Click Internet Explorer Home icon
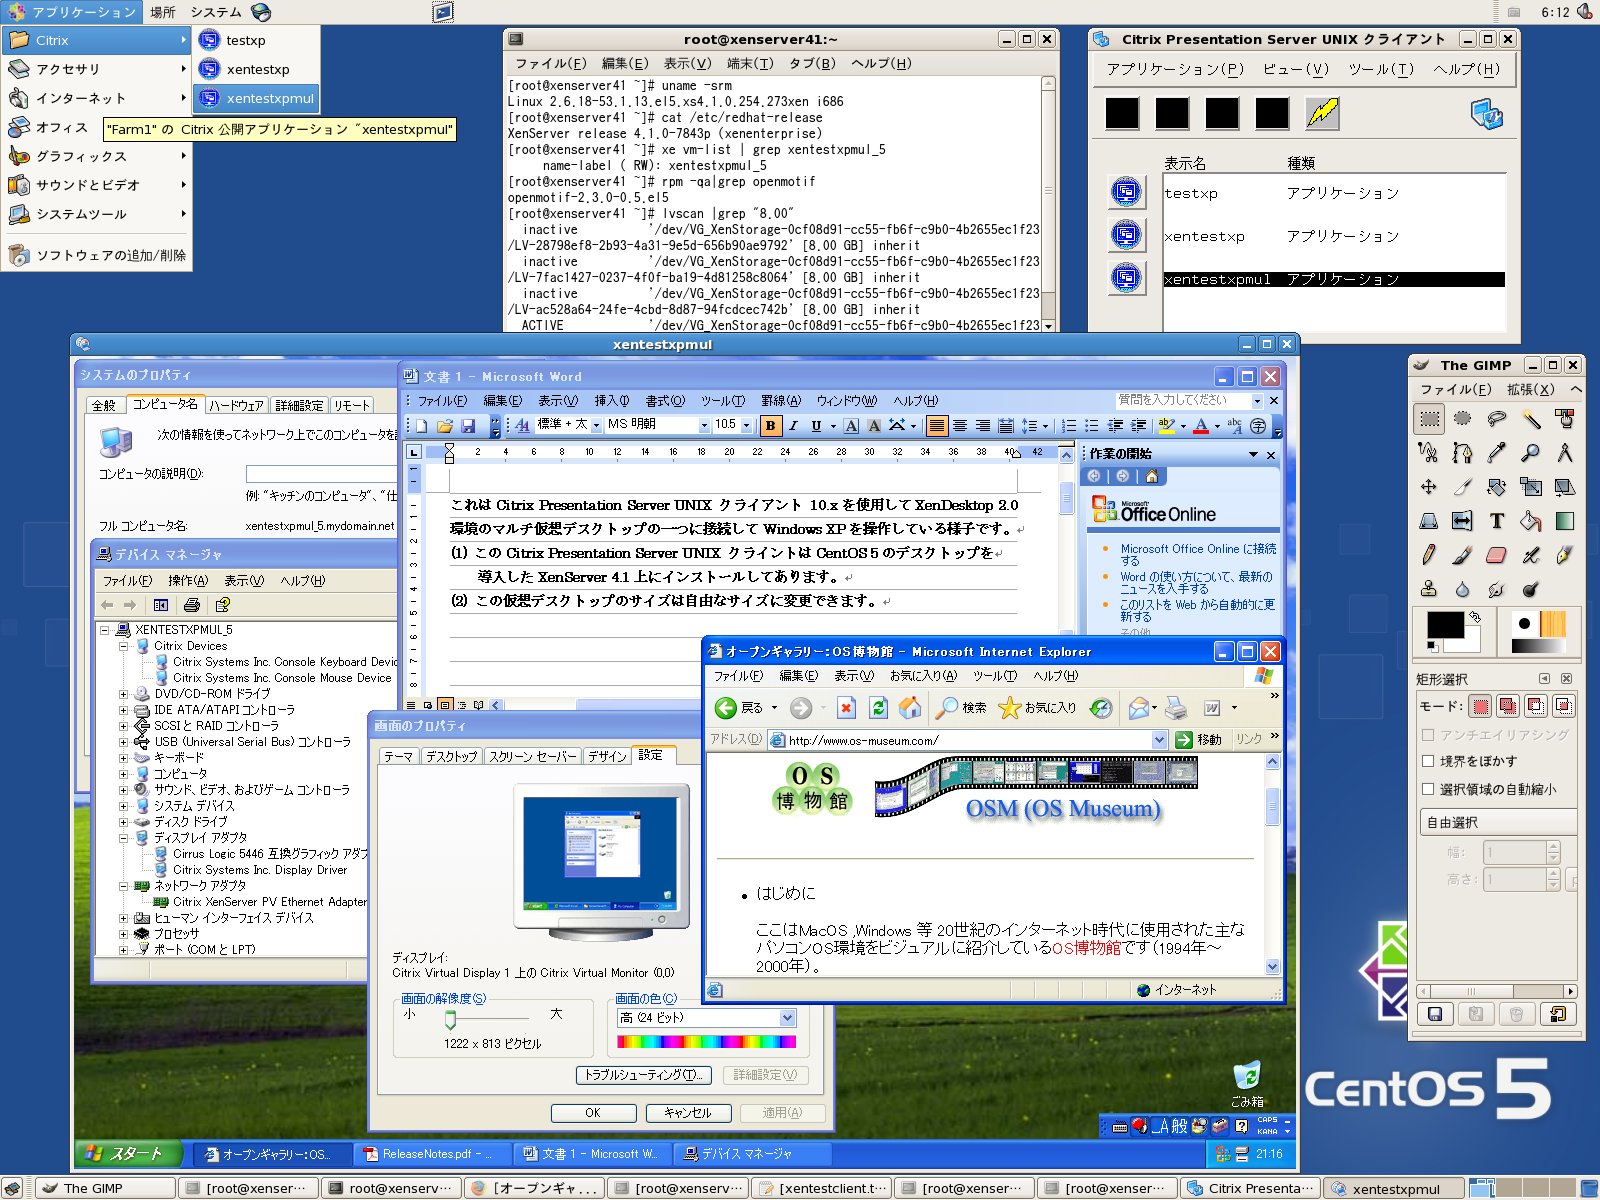Viewport: 1600px width, 1200px height. (910, 708)
